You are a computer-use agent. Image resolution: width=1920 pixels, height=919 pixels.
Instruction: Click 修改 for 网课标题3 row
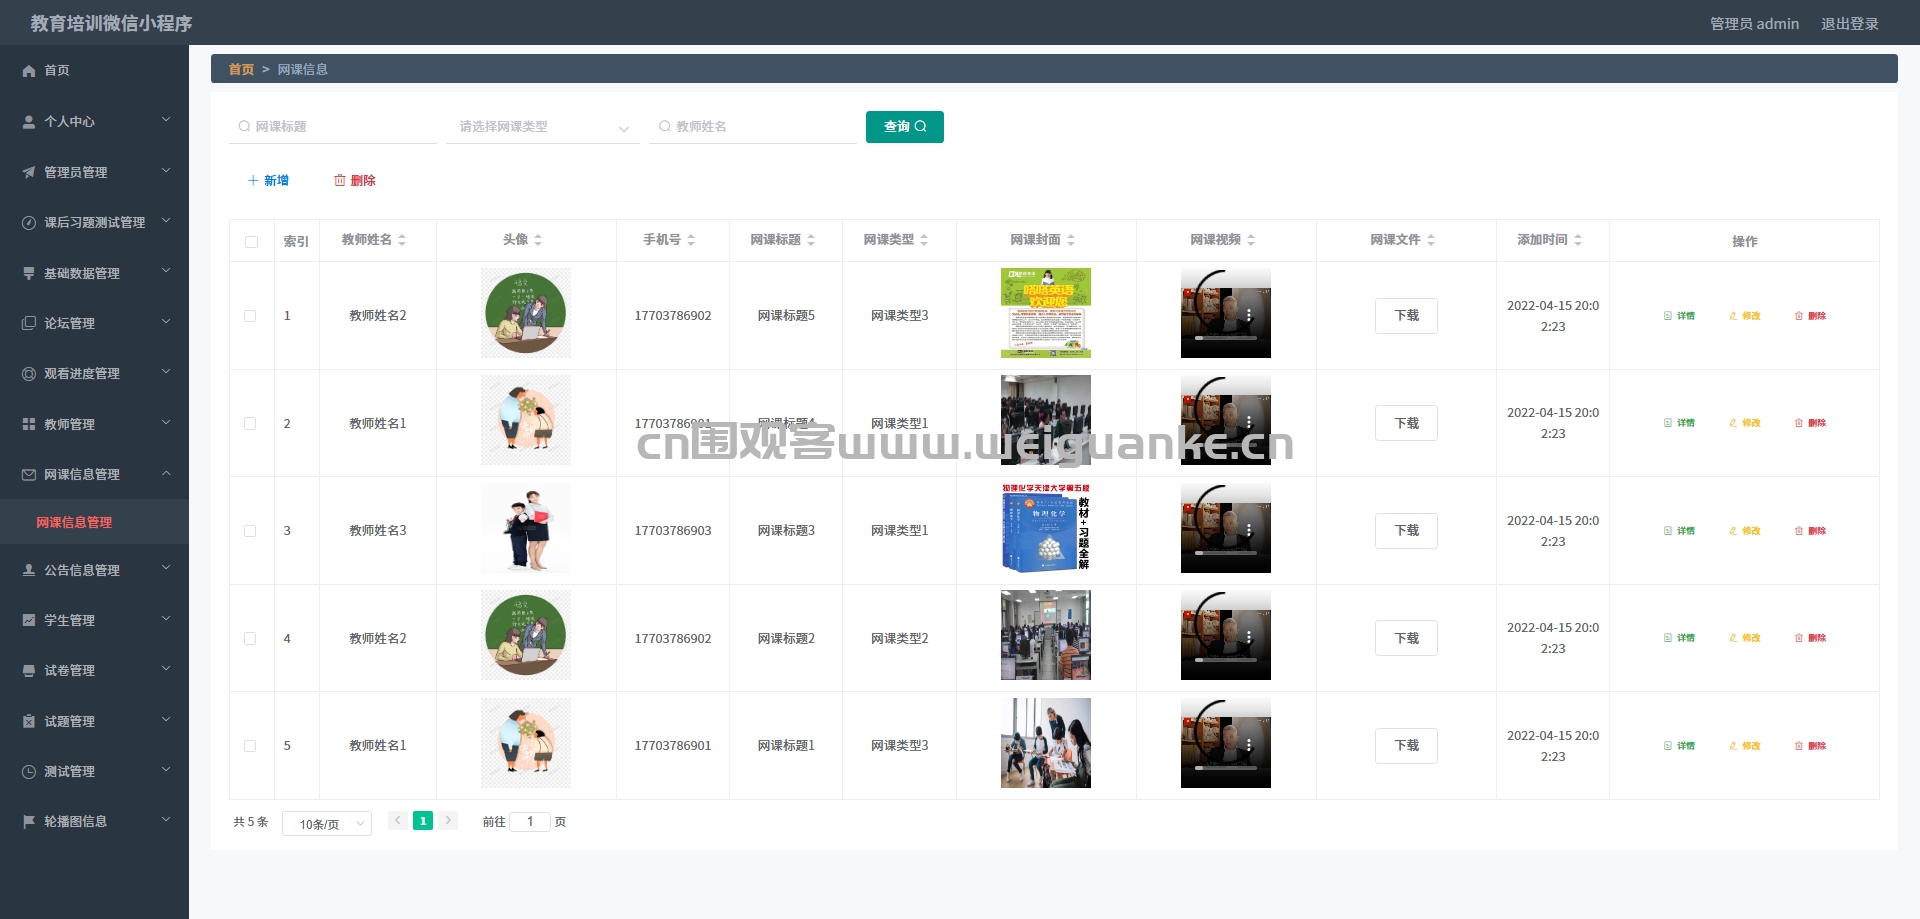pyautogui.click(x=1745, y=531)
